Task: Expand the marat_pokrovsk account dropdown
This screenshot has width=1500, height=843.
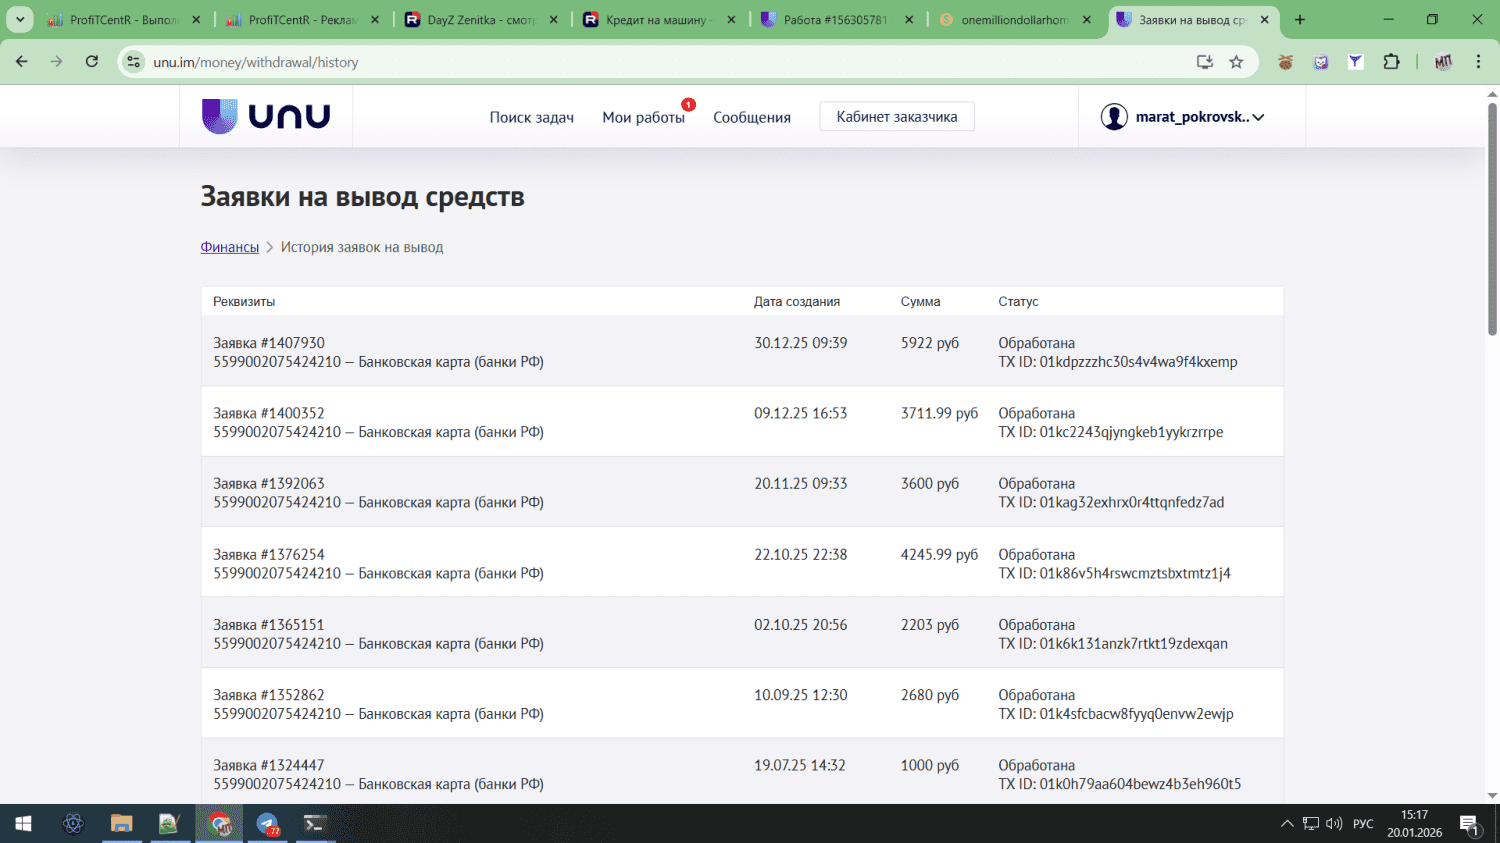Action: point(1184,117)
